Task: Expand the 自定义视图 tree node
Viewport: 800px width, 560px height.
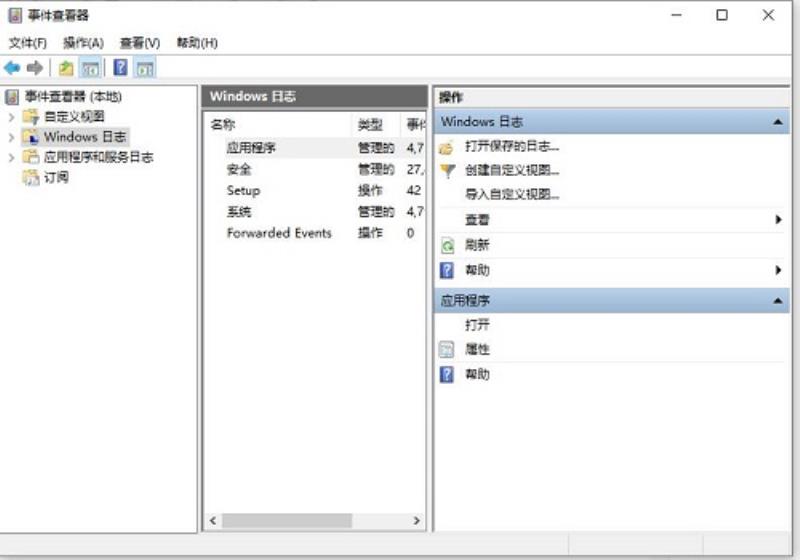Action: pyautogui.click(x=11, y=117)
